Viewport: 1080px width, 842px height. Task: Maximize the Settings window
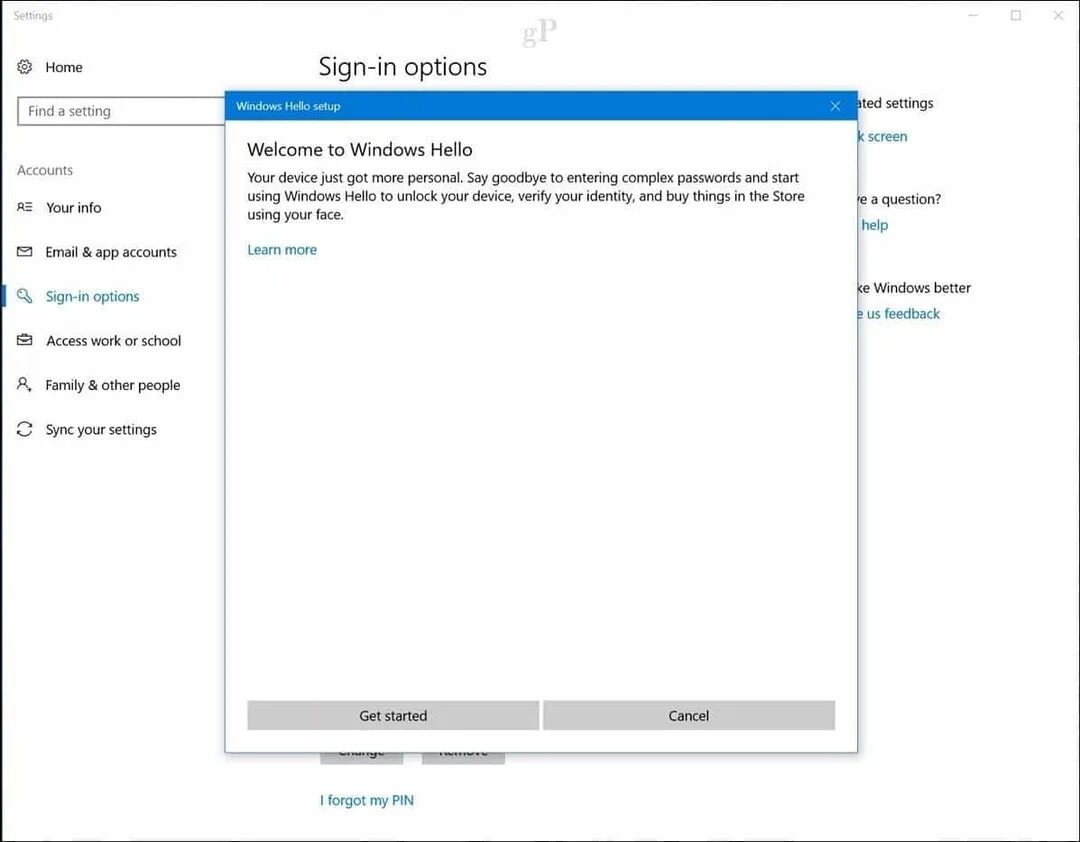tap(1016, 15)
